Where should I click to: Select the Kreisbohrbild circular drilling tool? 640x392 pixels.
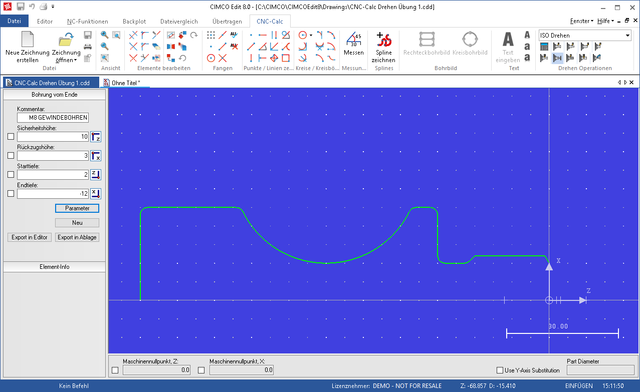tap(470, 40)
